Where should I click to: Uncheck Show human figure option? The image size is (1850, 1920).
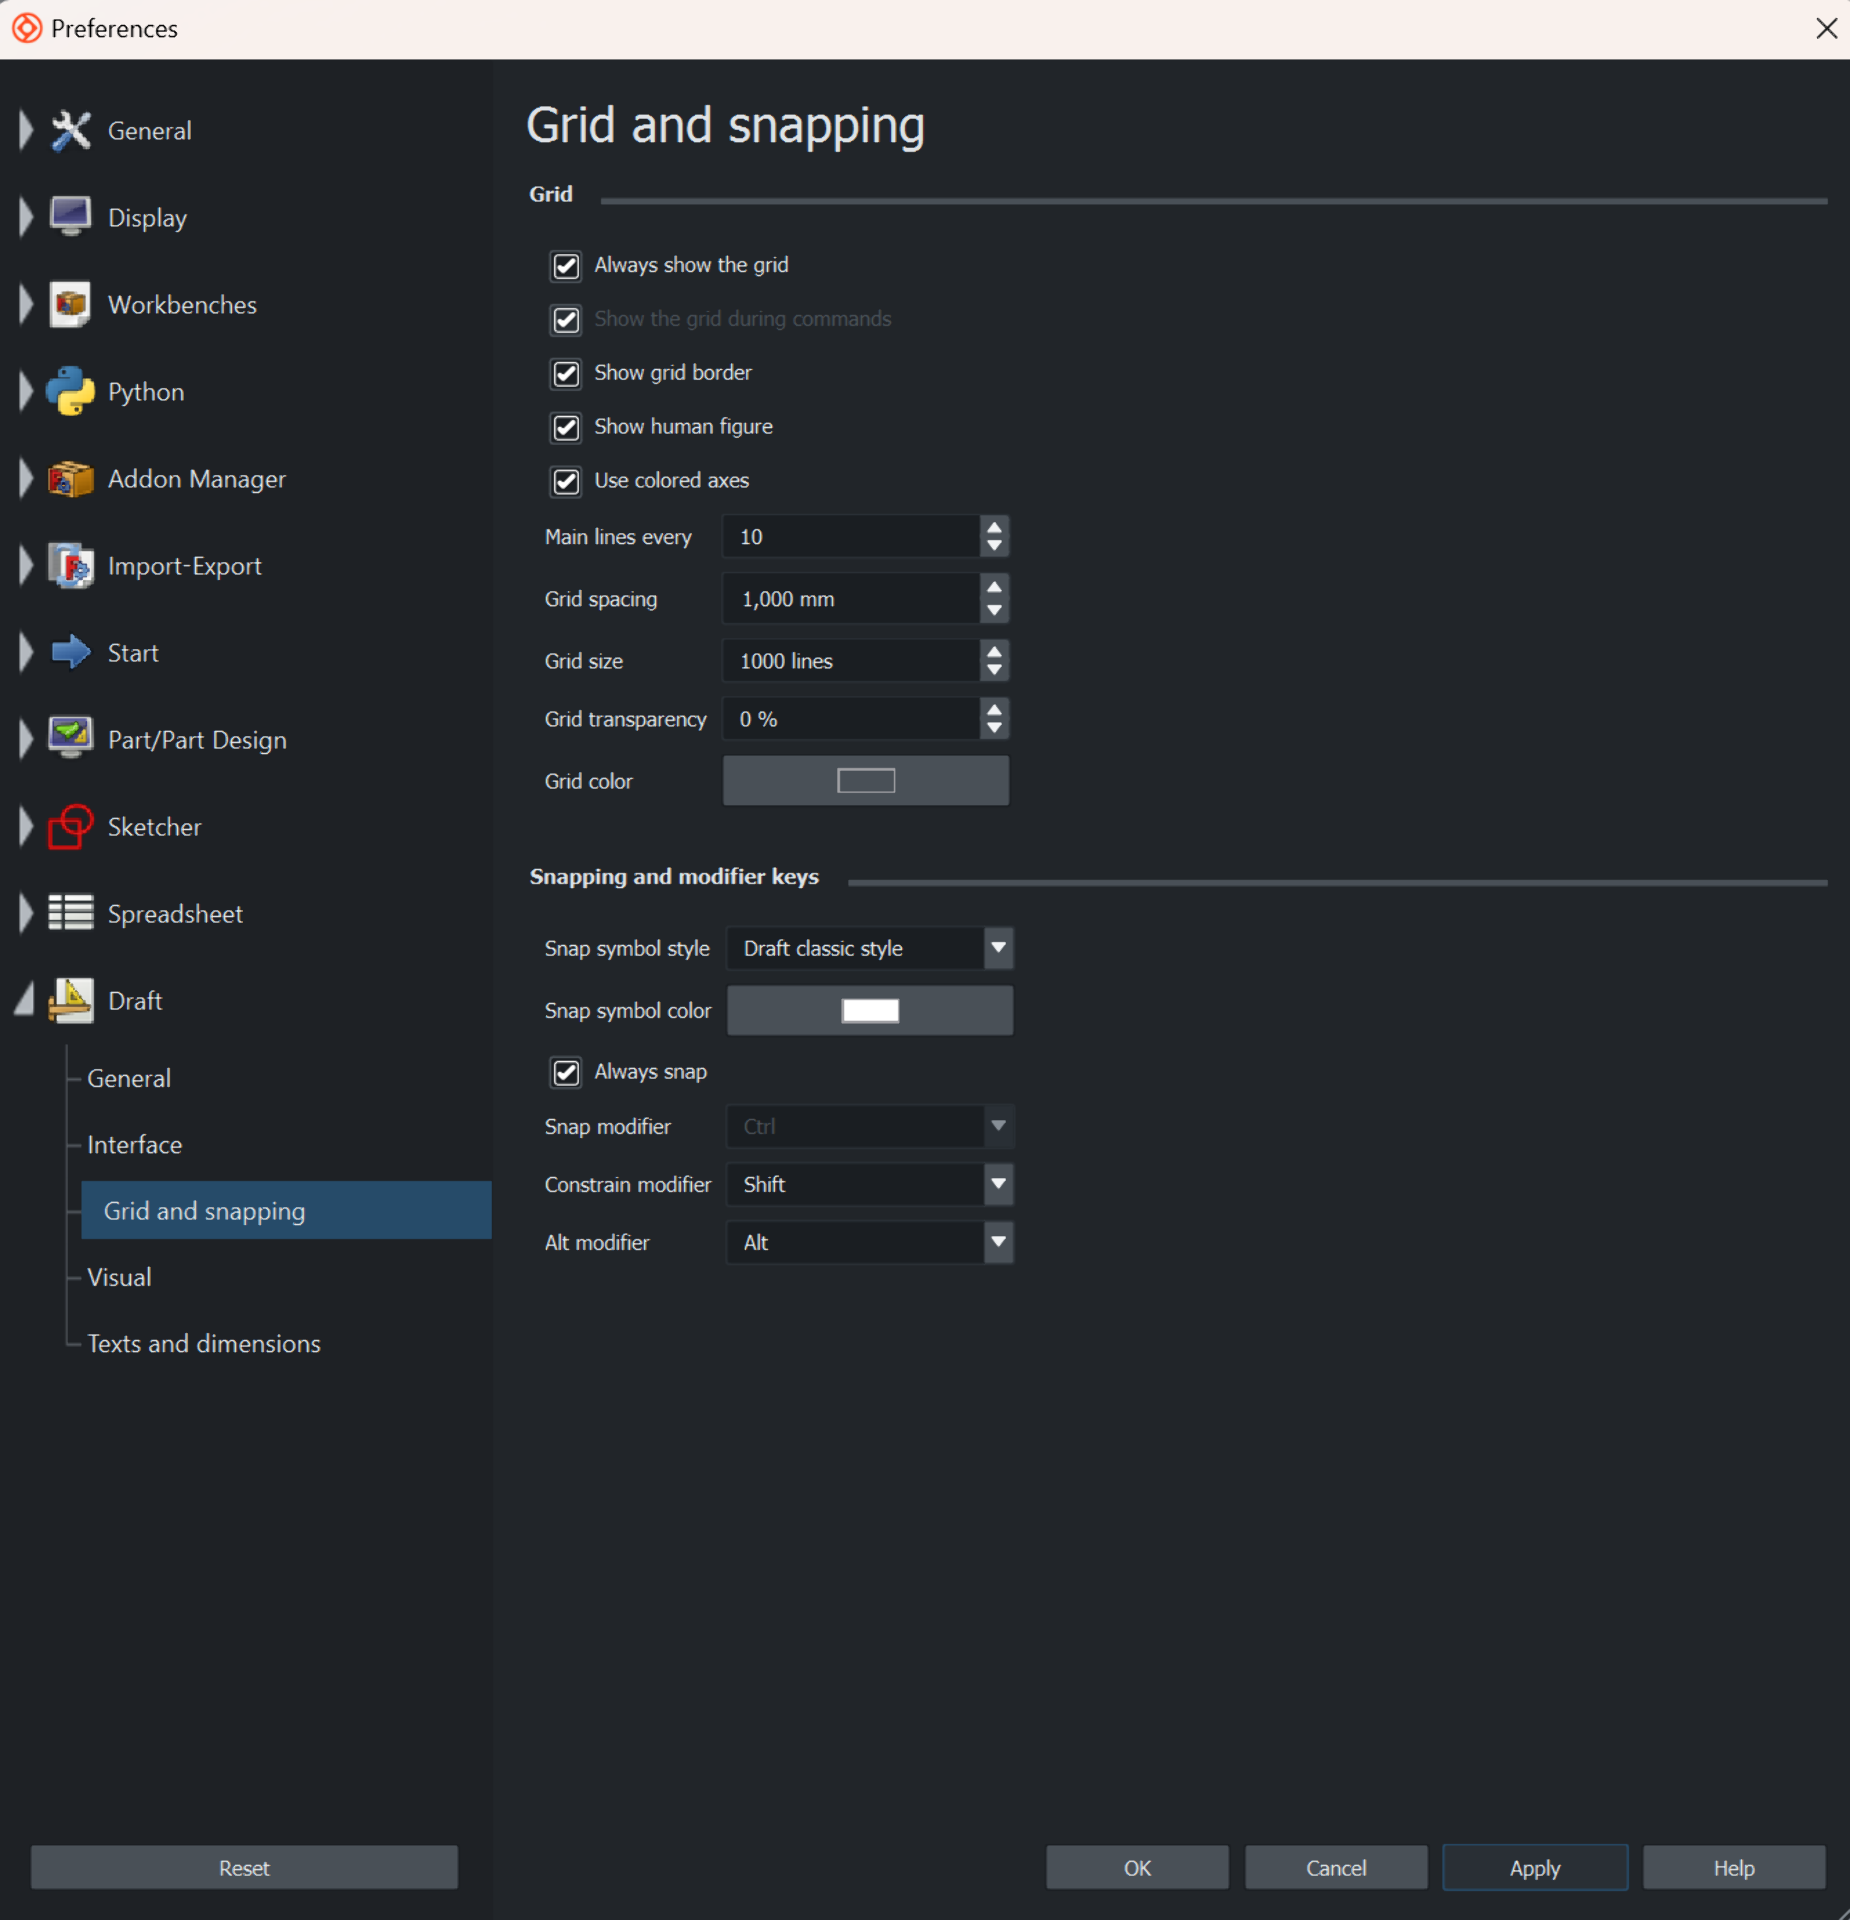tap(566, 428)
